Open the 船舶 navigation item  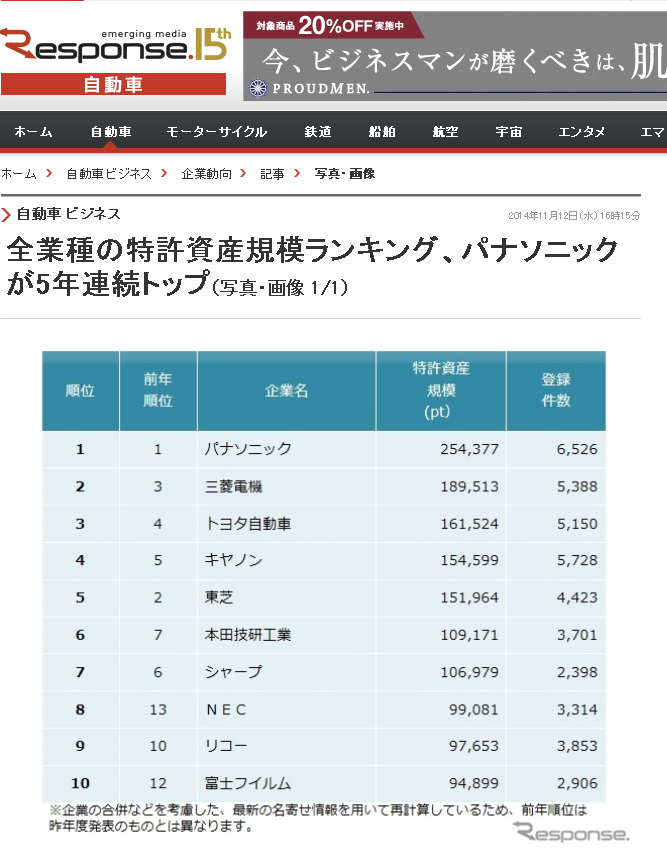pyautogui.click(x=381, y=132)
